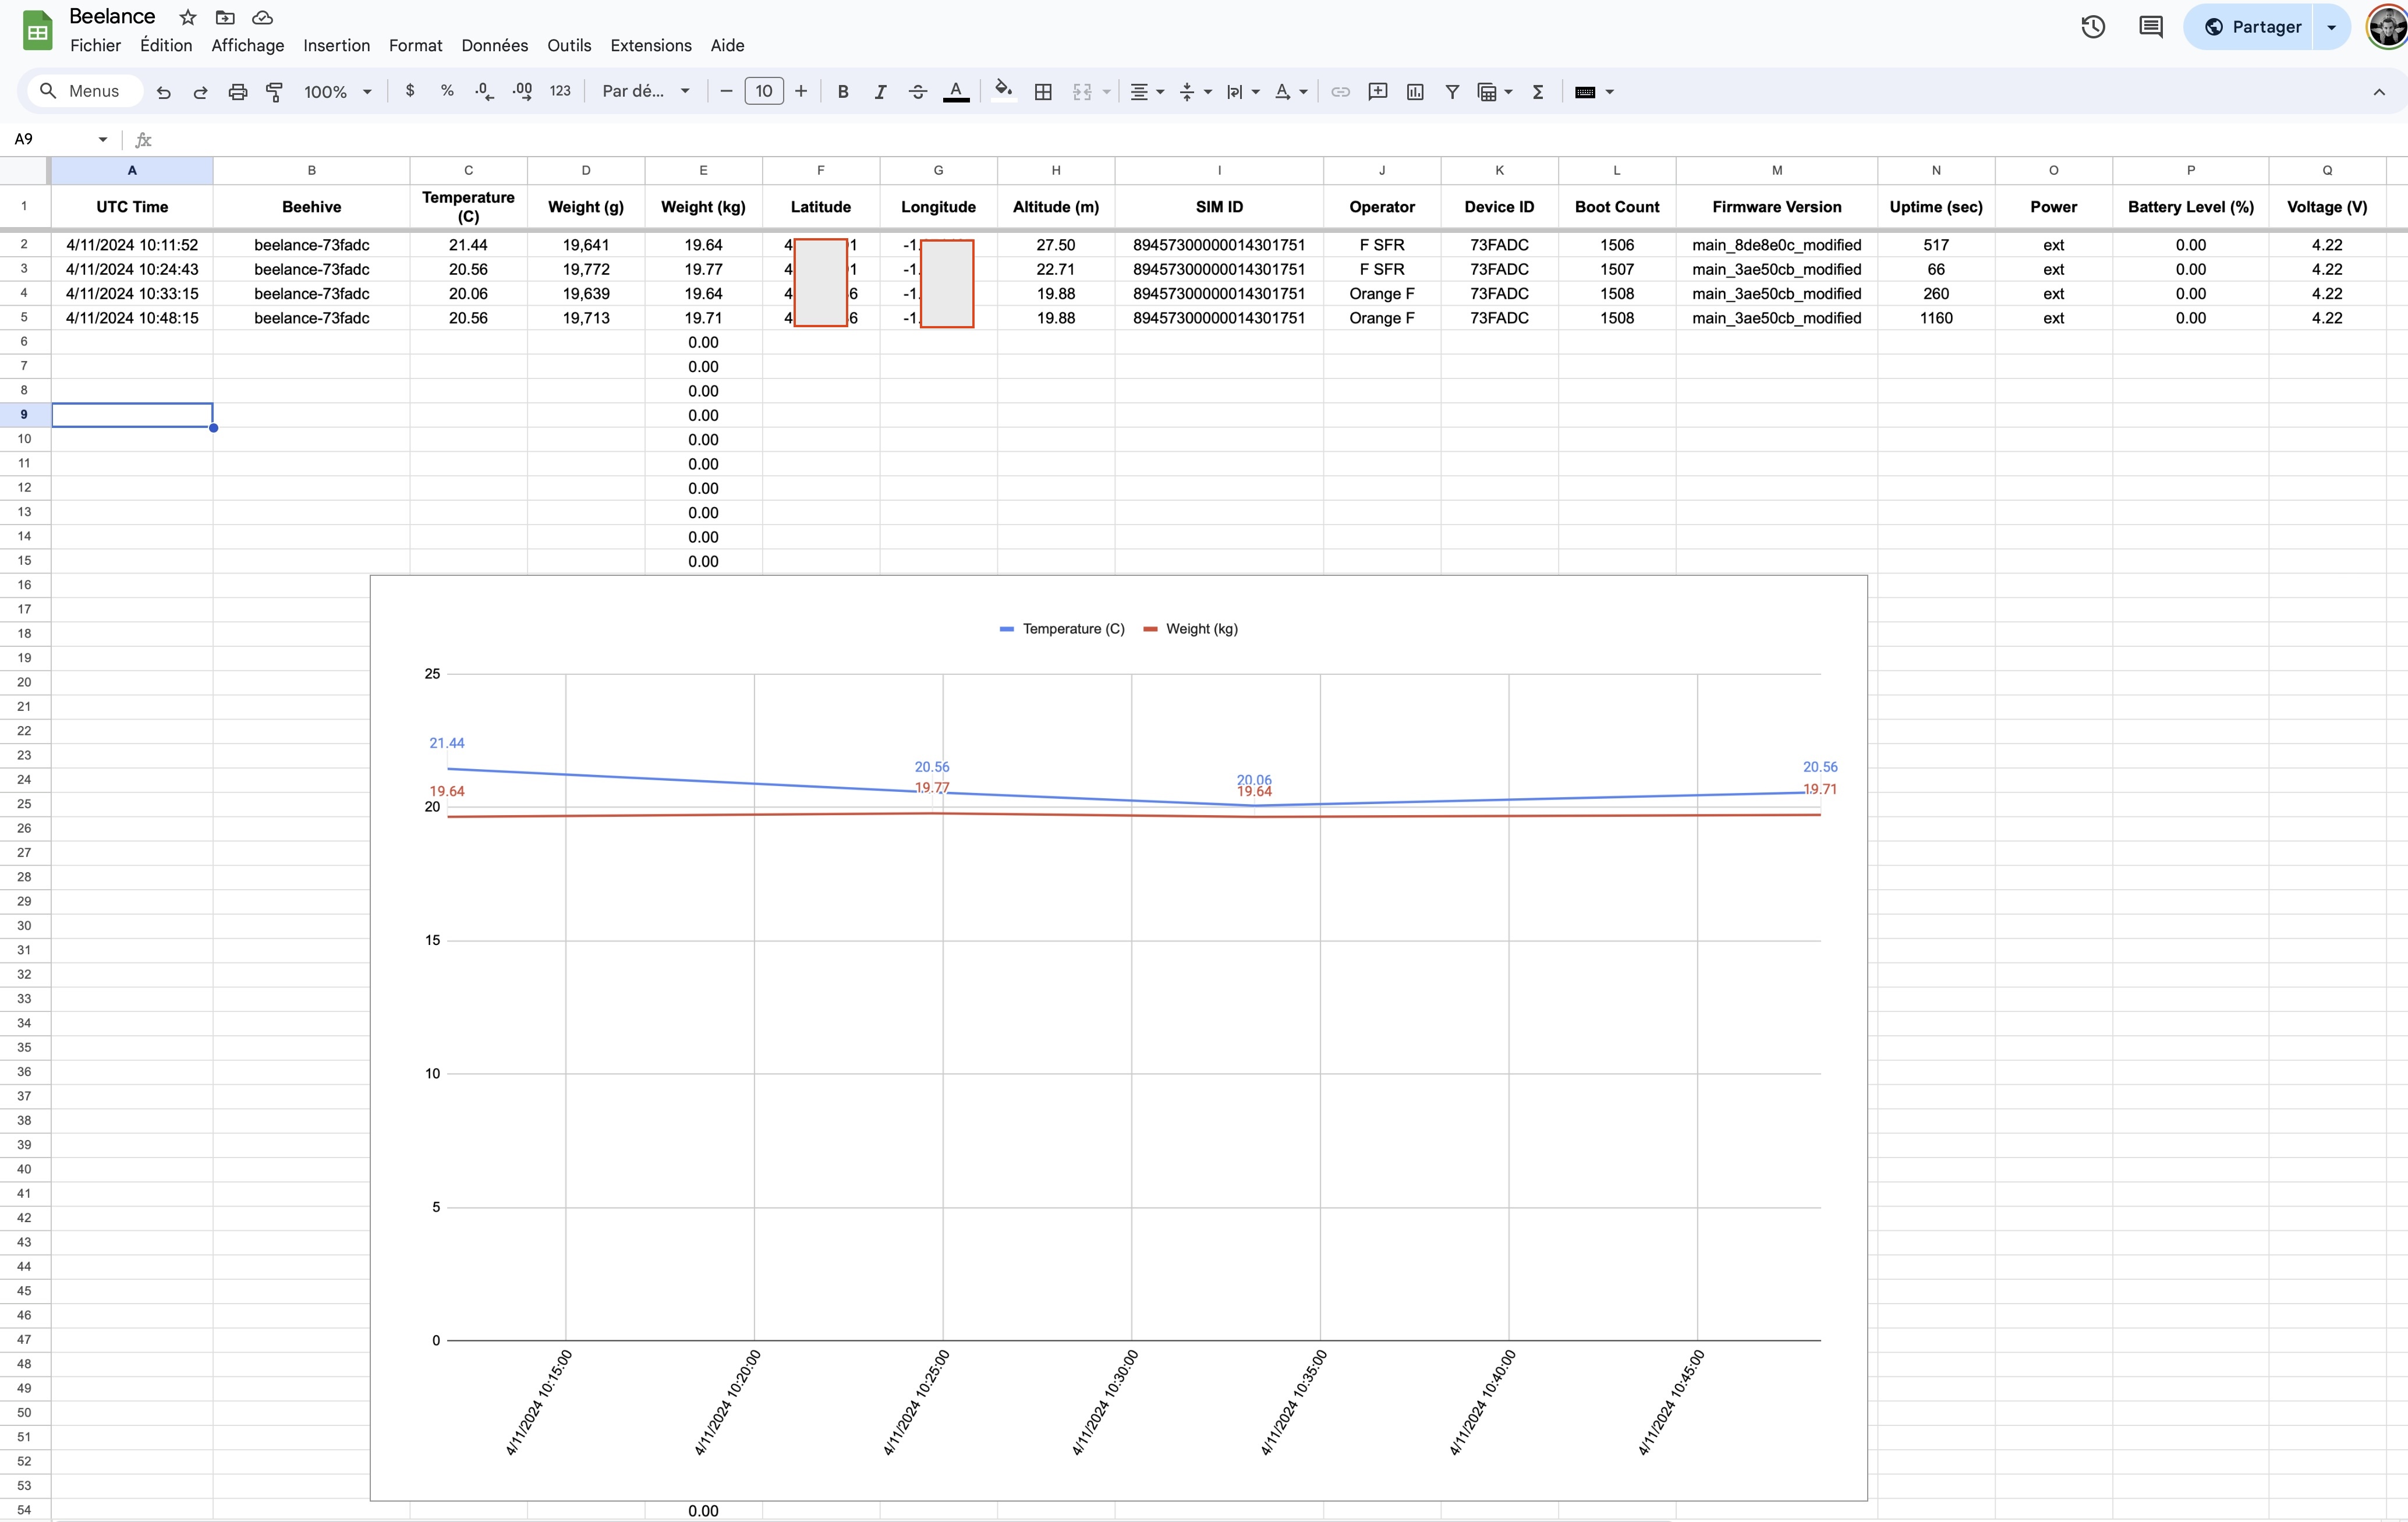The height and width of the screenshot is (1522, 2408).
Task: Click the font size input field
Action: click(764, 92)
